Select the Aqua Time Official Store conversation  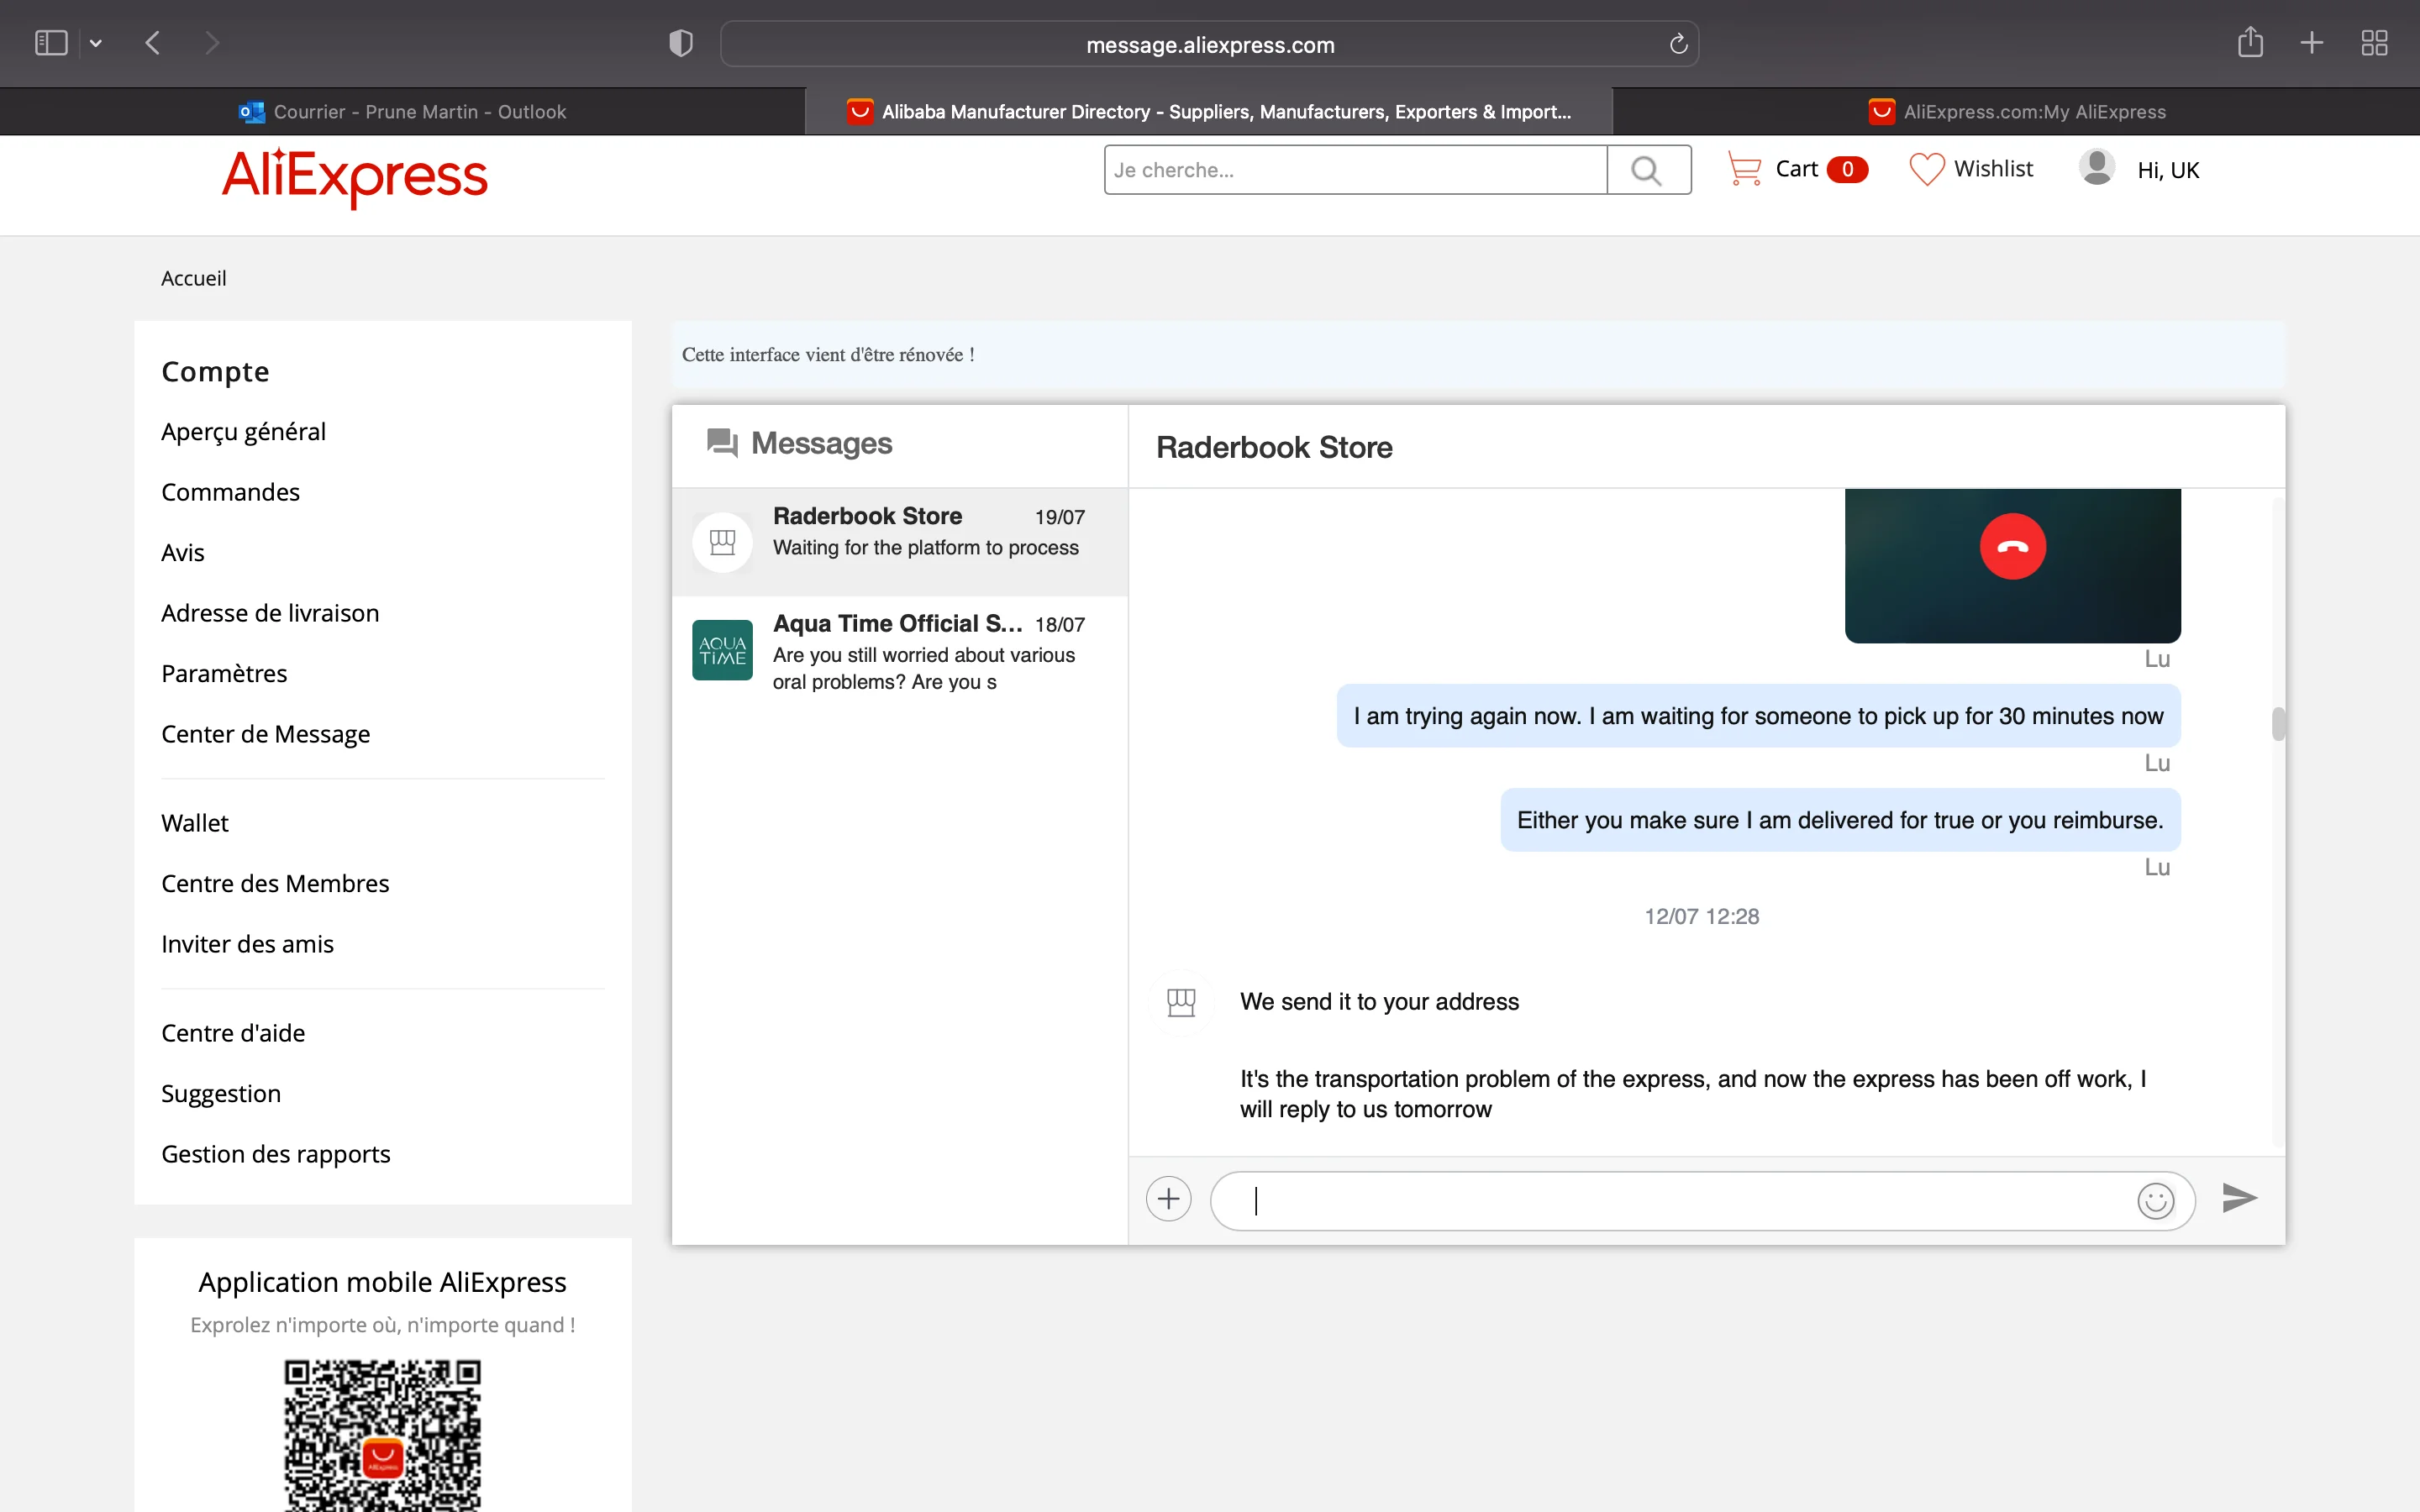[899, 651]
